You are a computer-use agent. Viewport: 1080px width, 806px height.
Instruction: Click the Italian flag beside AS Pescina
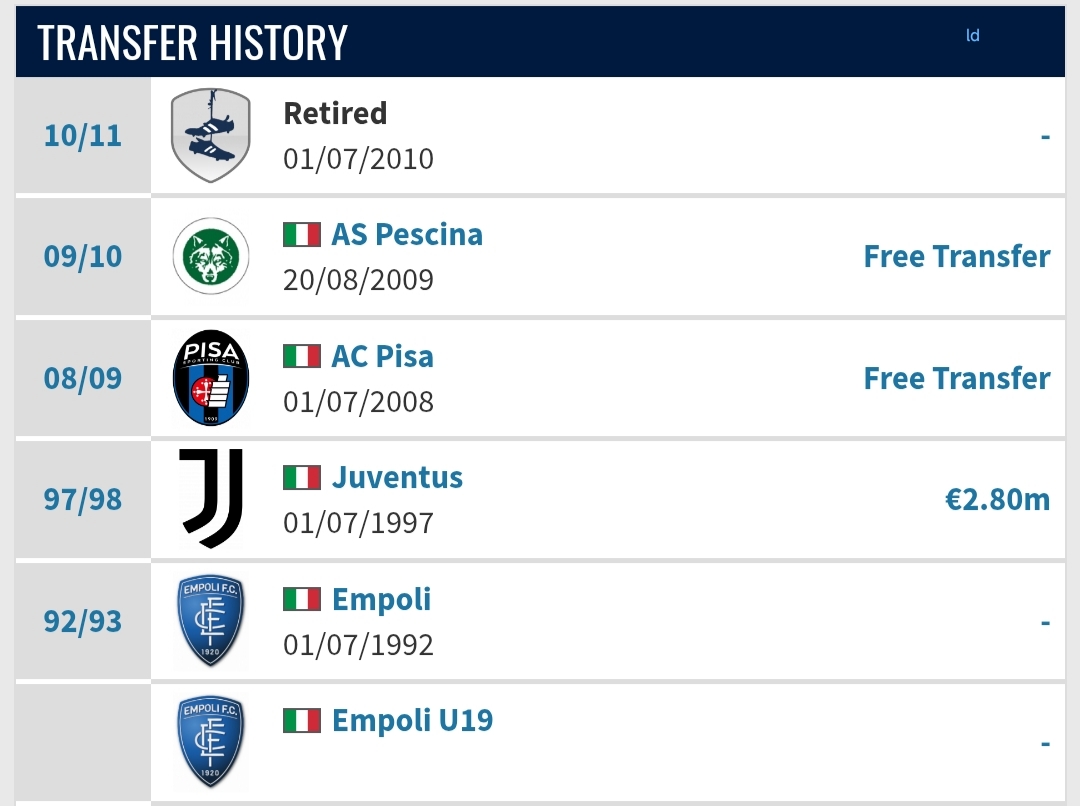pyautogui.click(x=302, y=235)
